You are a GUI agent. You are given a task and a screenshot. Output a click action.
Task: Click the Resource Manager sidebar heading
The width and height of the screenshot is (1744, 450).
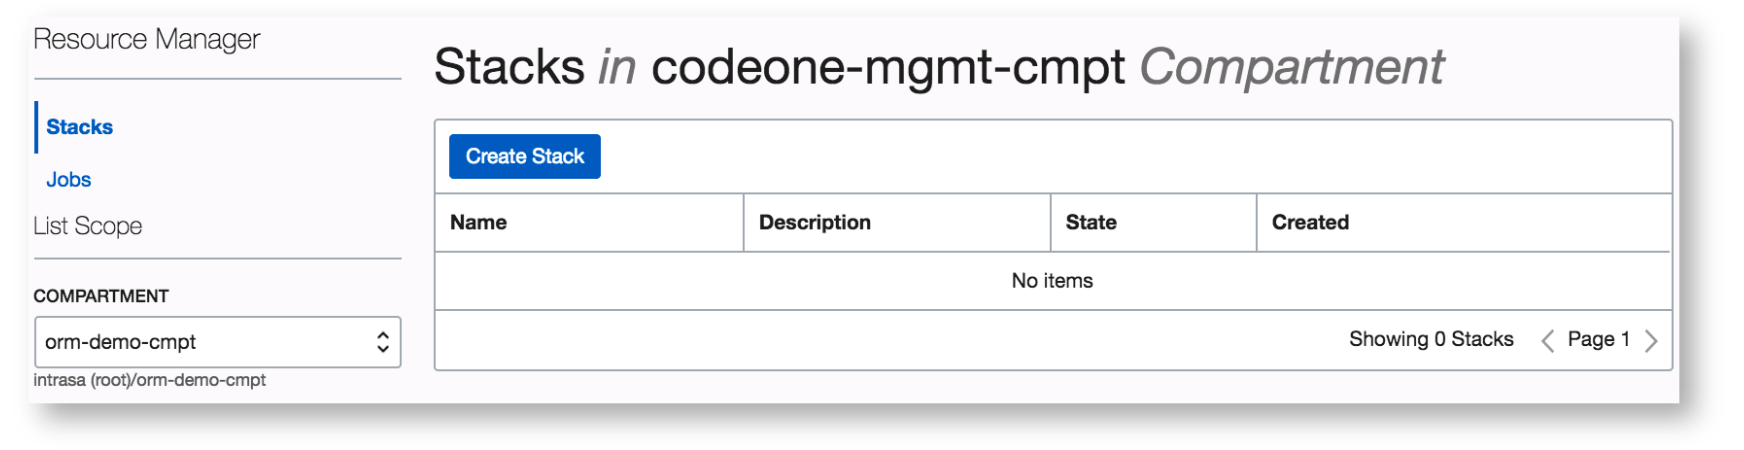(146, 39)
